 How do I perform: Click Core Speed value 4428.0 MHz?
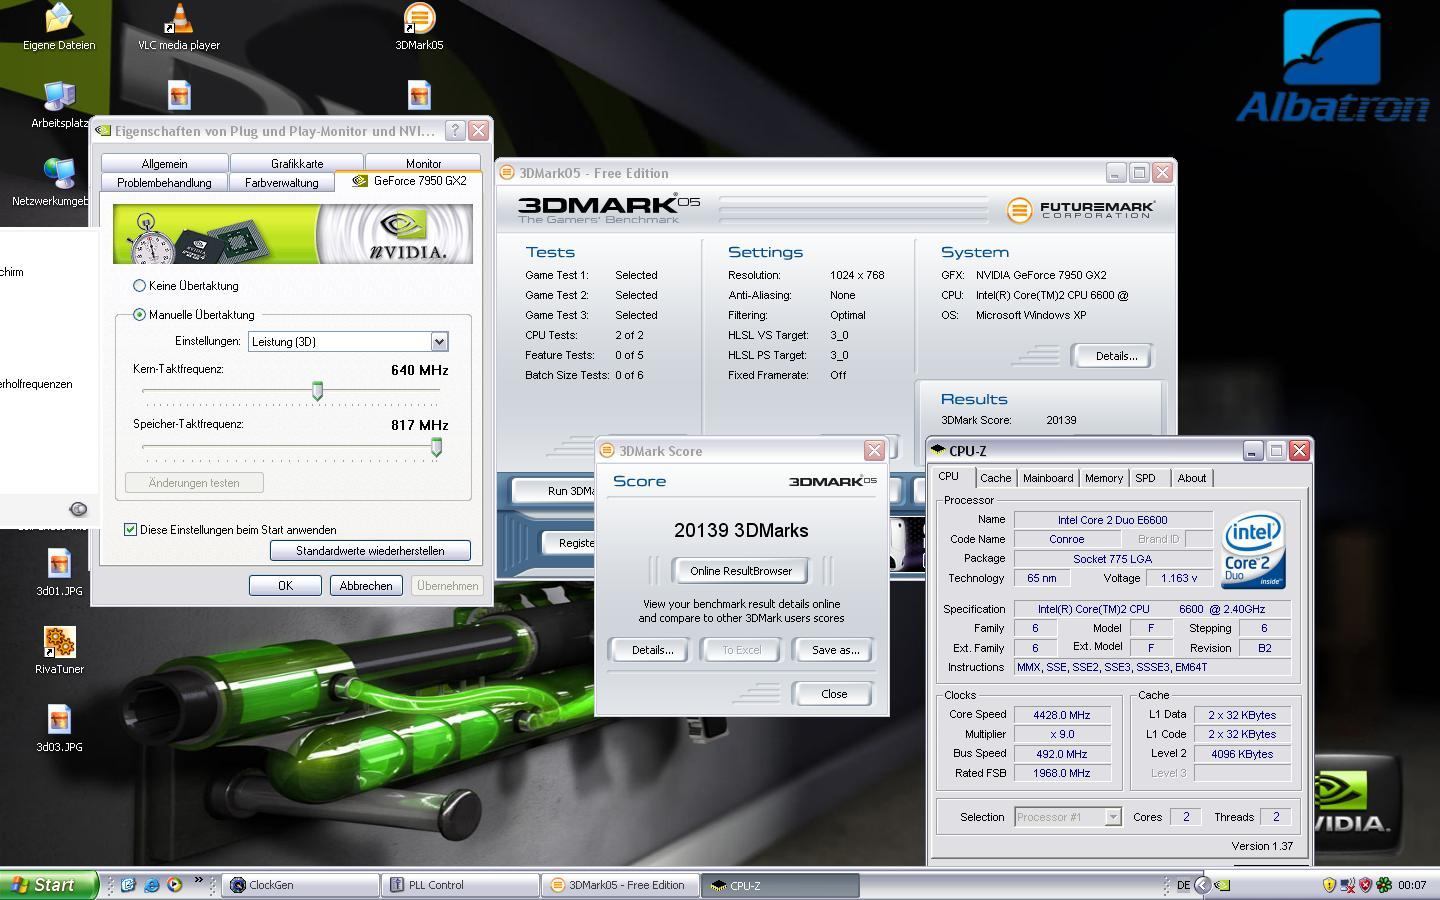[1062, 715]
